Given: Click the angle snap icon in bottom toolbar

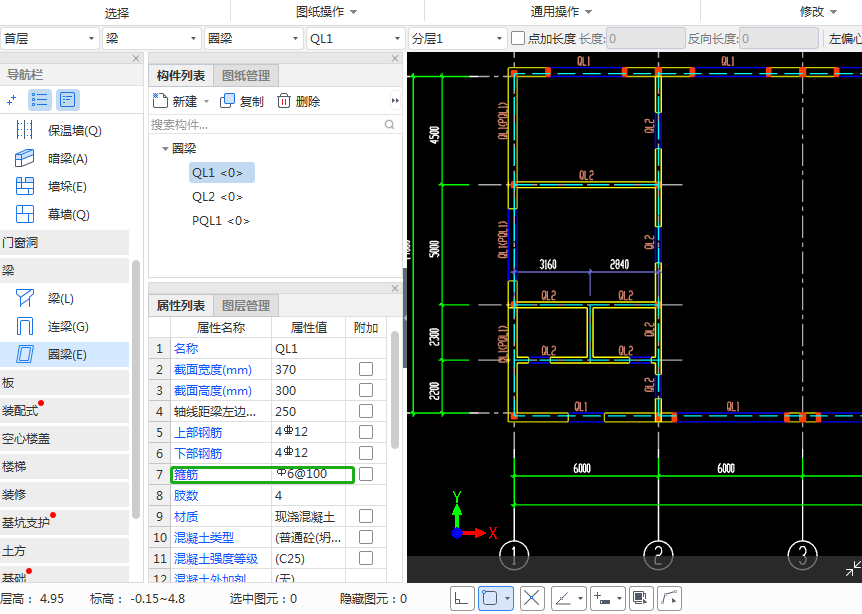Looking at the screenshot, I should coord(563,598).
